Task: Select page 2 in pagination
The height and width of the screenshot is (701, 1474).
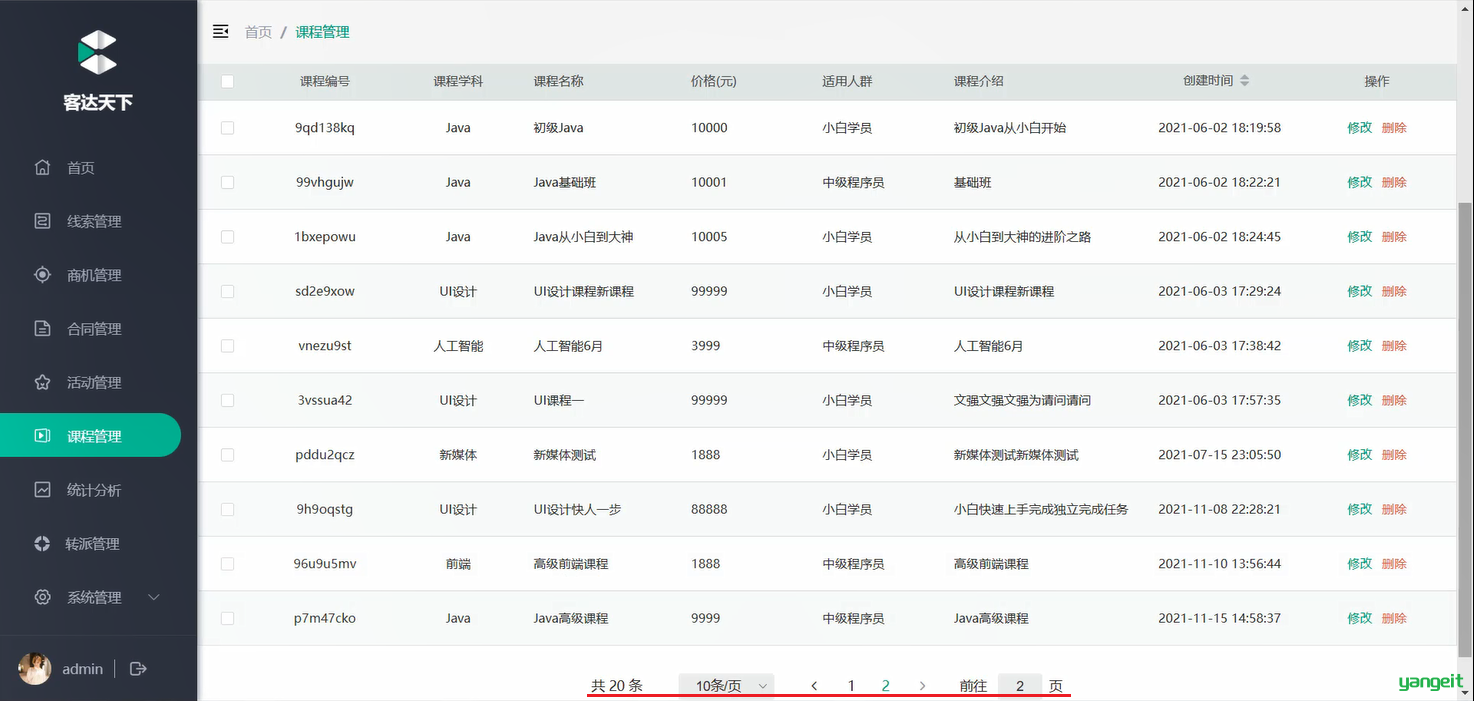Action: click(x=886, y=686)
